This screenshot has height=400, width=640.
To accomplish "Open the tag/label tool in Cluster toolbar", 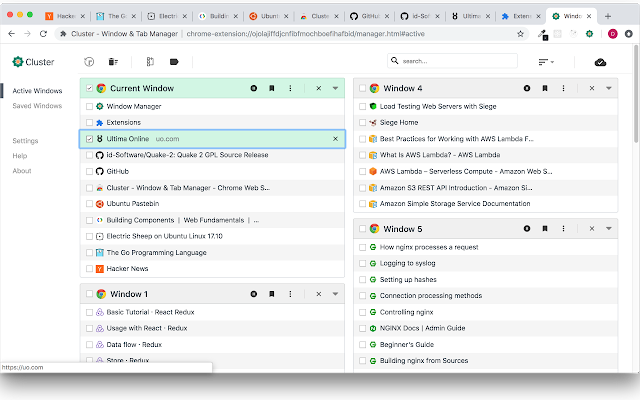I will 174,62.
